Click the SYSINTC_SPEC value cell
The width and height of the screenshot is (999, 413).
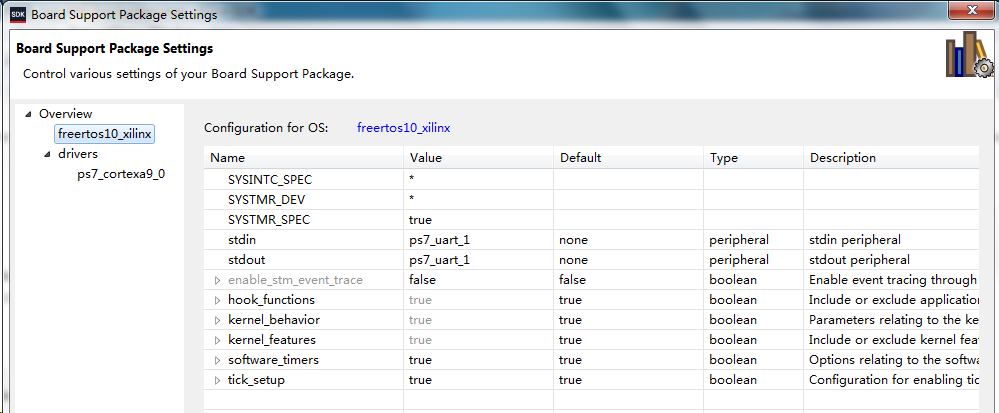[478, 180]
